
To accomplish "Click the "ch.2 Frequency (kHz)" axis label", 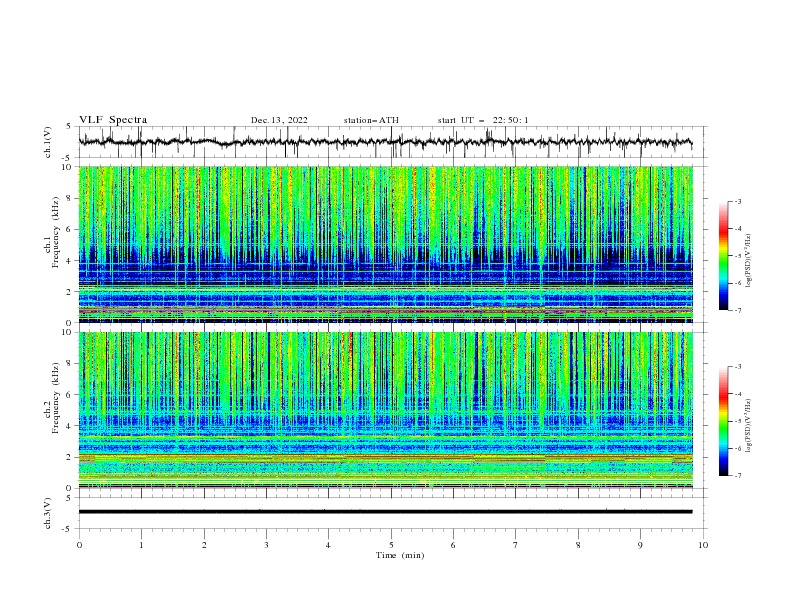I will click(x=52, y=398).
